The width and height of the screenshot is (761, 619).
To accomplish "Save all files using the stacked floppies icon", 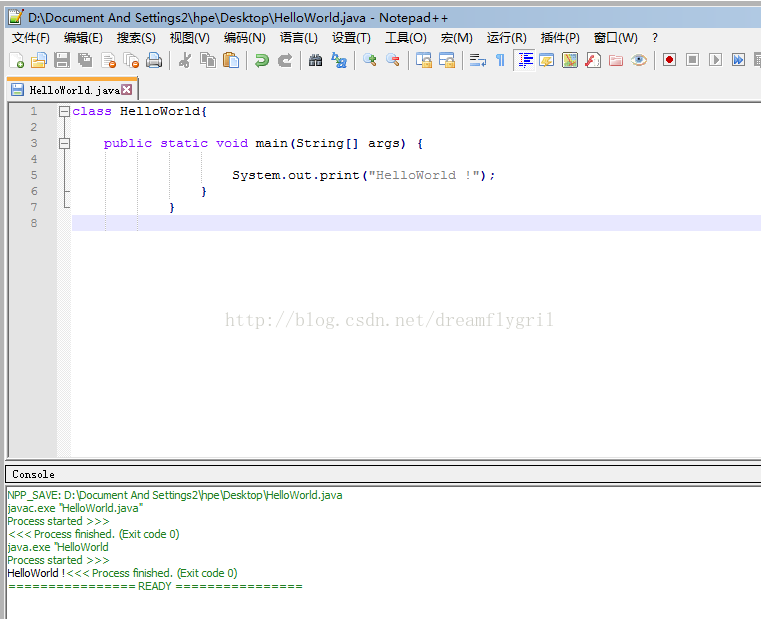I will (x=85, y=60).
